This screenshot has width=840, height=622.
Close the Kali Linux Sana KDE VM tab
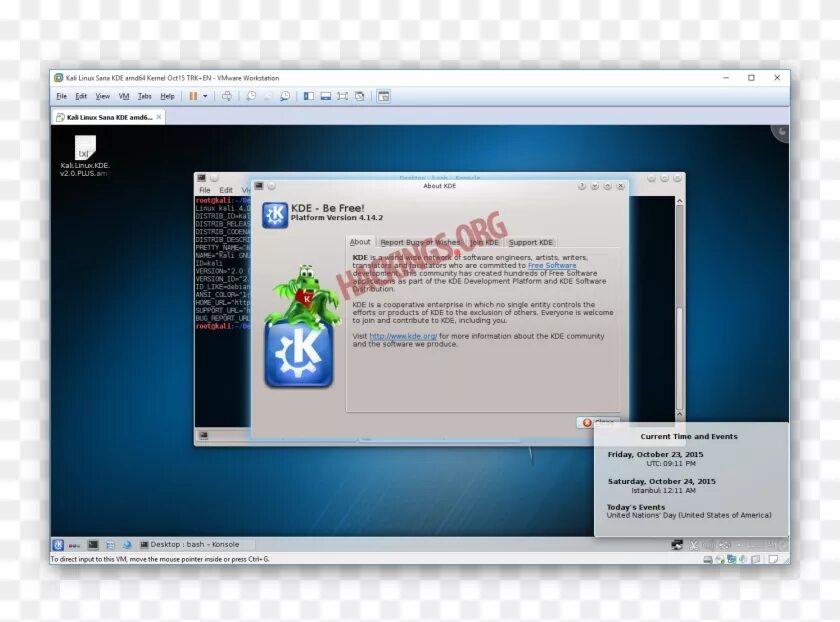[x=159, y=117]
